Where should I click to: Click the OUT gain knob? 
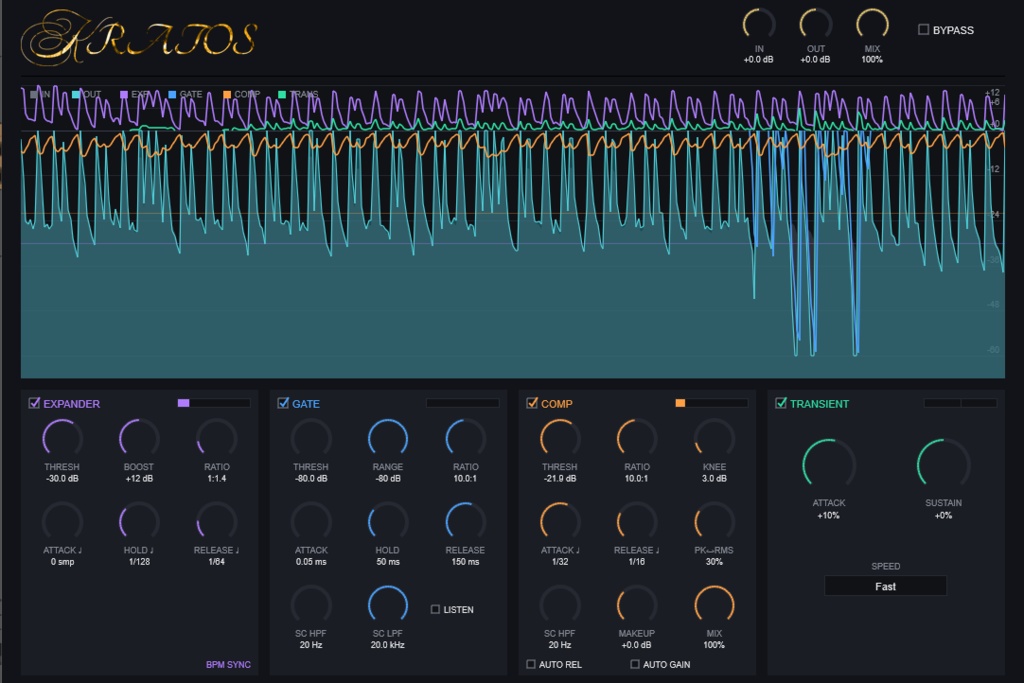816,25
